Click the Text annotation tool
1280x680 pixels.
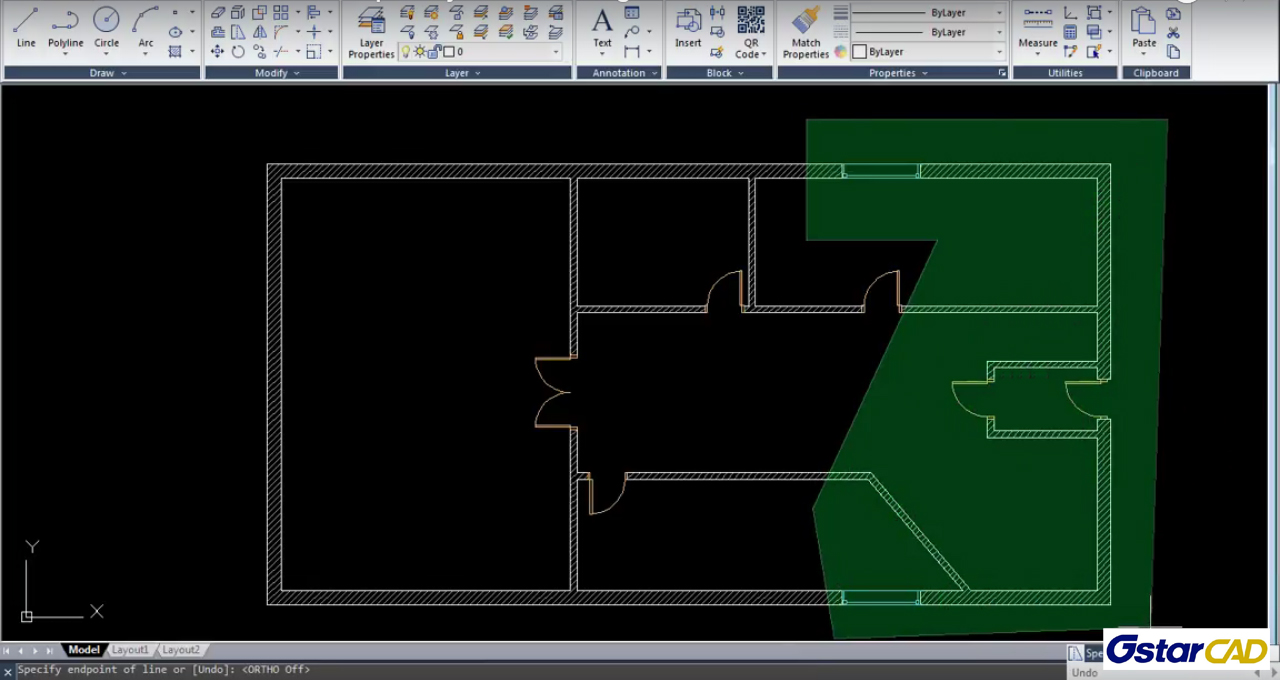coord(602,27)
